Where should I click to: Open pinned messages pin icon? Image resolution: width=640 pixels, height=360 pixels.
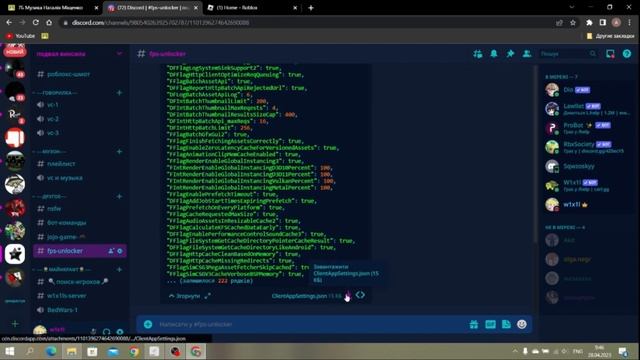(510, 54)
